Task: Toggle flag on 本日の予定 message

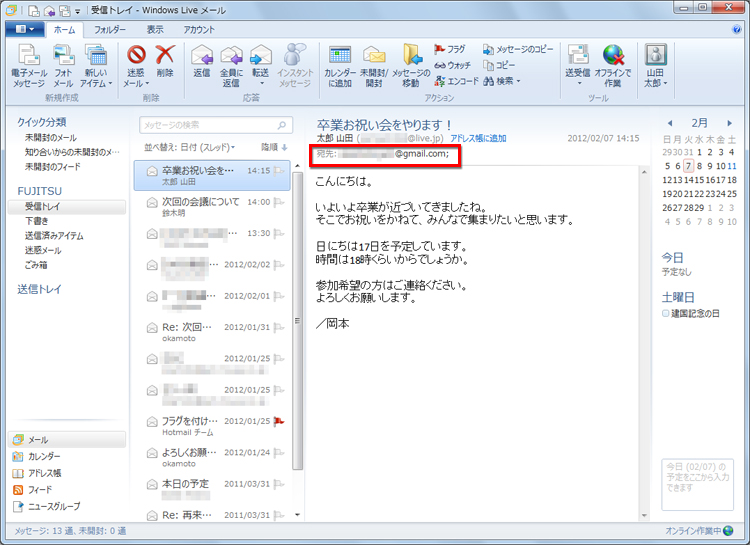Action: point(279,484)
